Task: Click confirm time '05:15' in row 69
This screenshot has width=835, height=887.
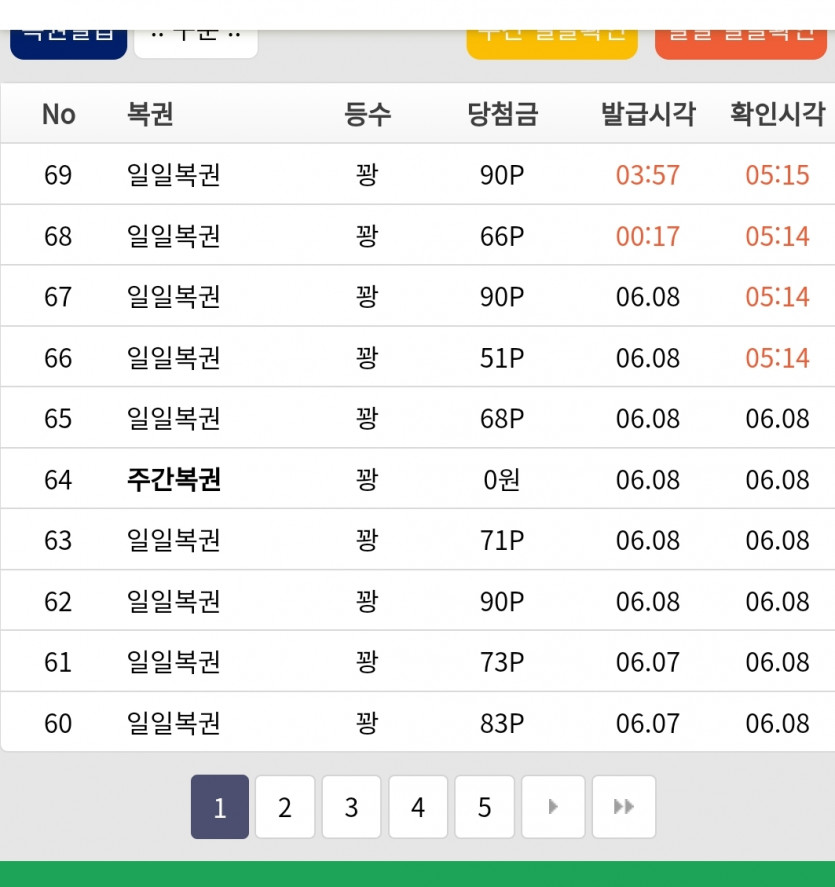Action: click(x=777, y=175)
